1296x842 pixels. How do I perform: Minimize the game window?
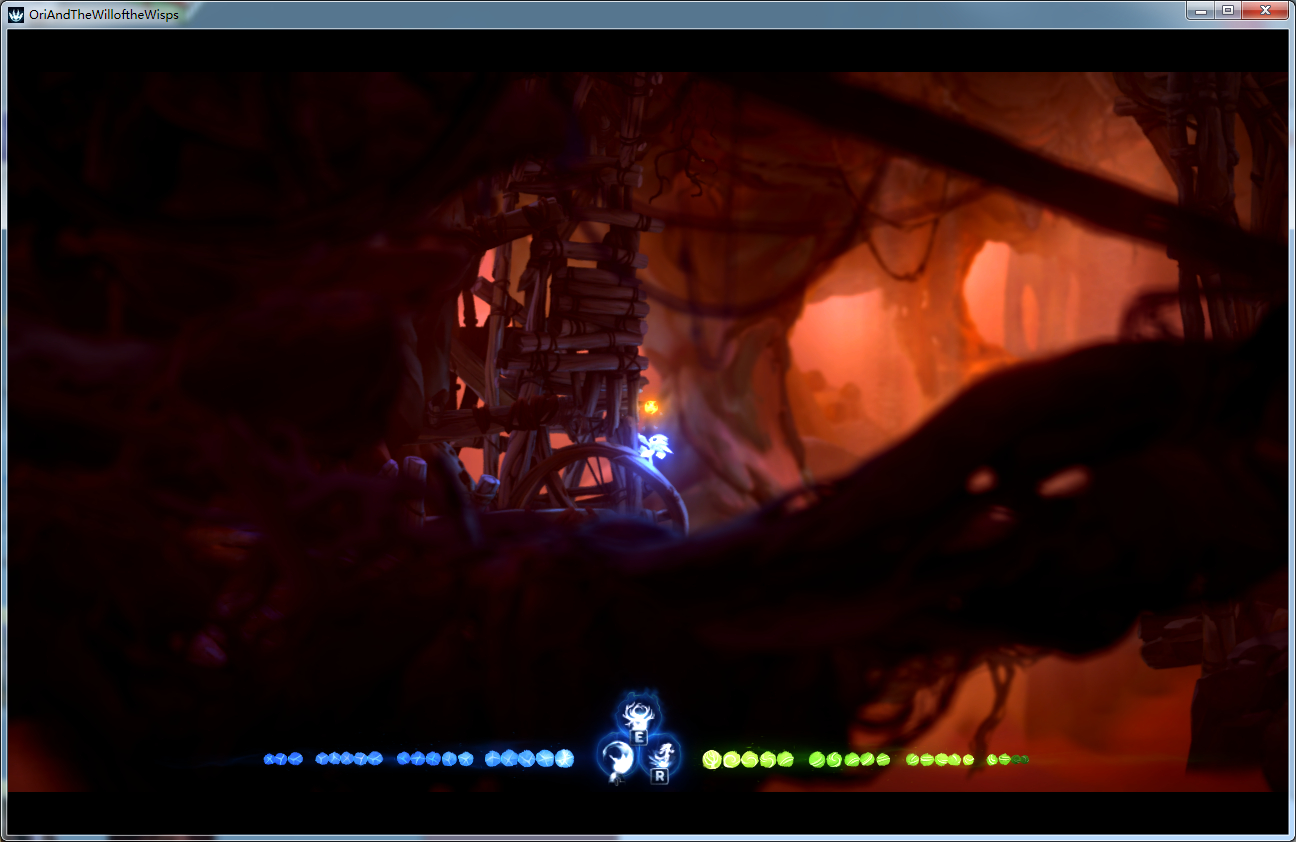pyautogui.click(x=1201, y=10)
